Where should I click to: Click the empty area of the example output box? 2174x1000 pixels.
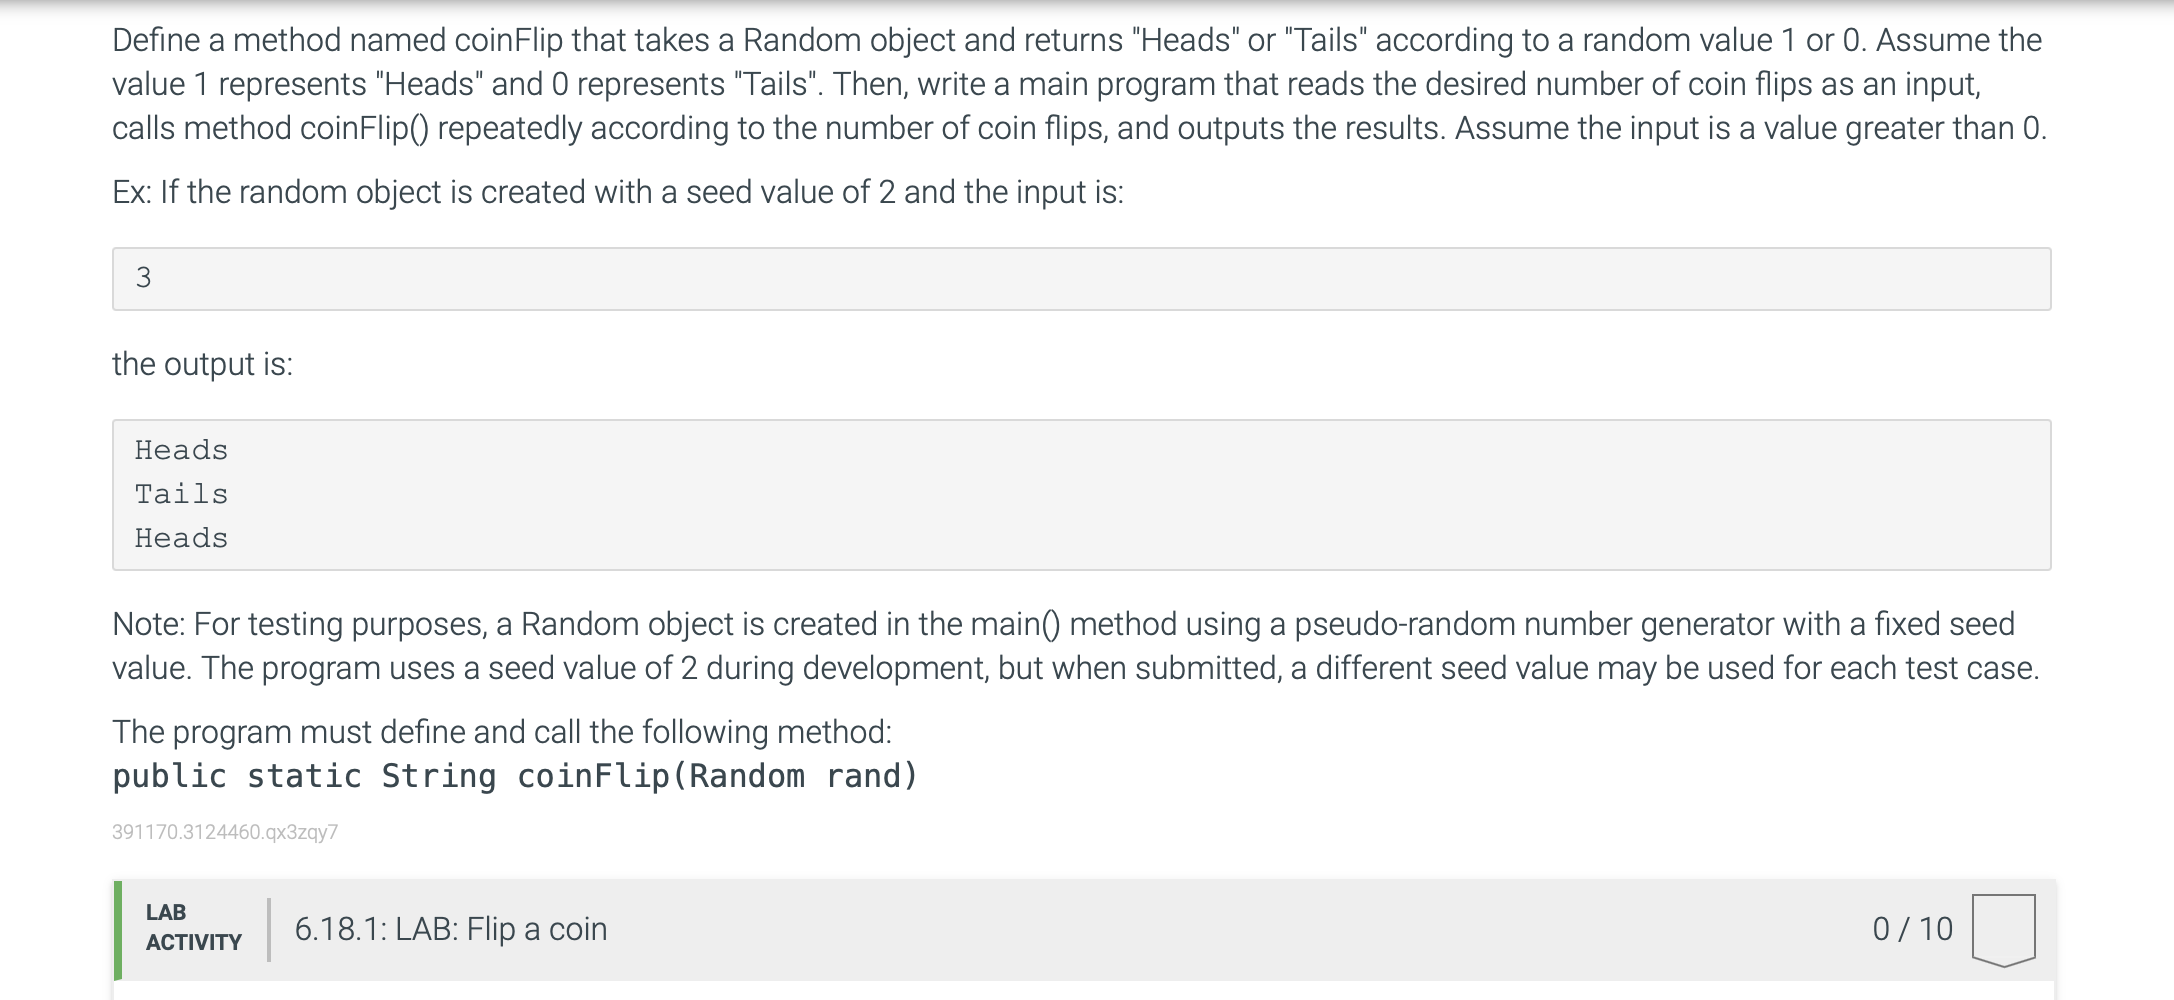coord(1100,495)
